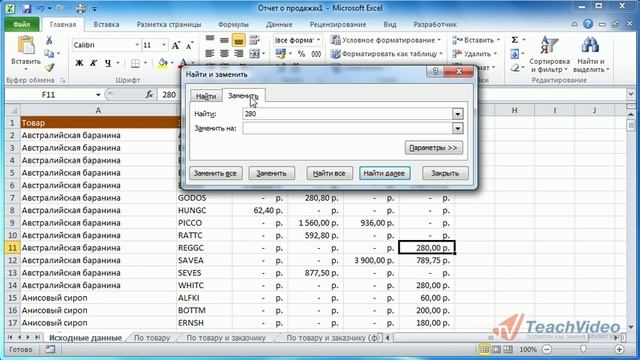This screenshot has width=640, height=360.
Task: Toggle Underline (Ч) formatting
Action: (x=108, y=63)
